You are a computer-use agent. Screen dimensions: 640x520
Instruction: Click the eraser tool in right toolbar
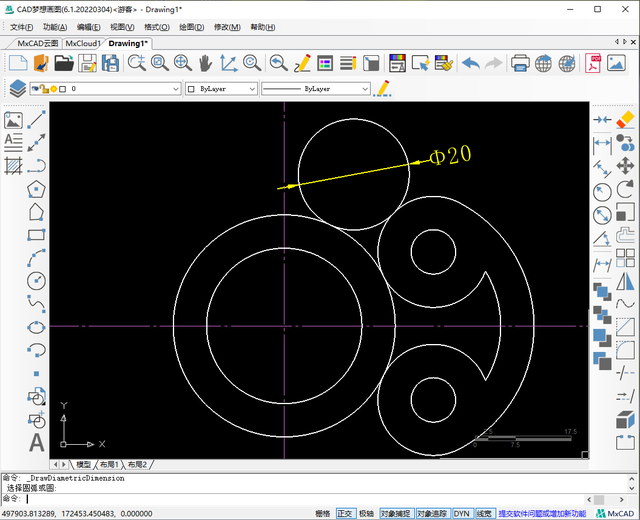click(626, 119)
